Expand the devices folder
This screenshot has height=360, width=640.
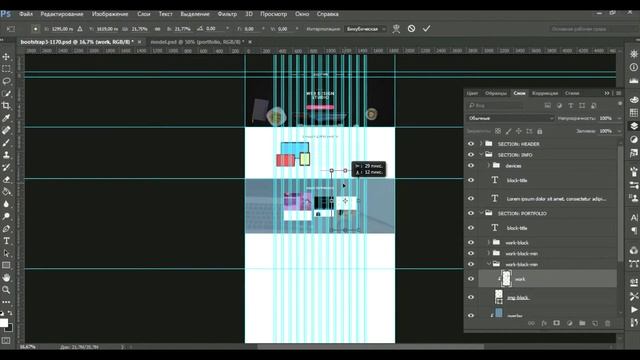(489, 166)
